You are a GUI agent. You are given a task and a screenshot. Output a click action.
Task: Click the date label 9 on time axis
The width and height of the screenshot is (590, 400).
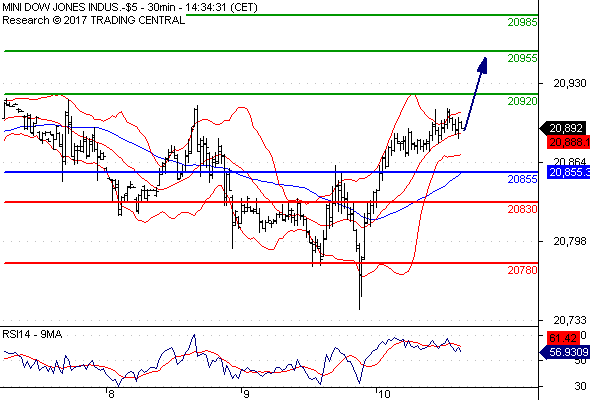pos(246,394)
